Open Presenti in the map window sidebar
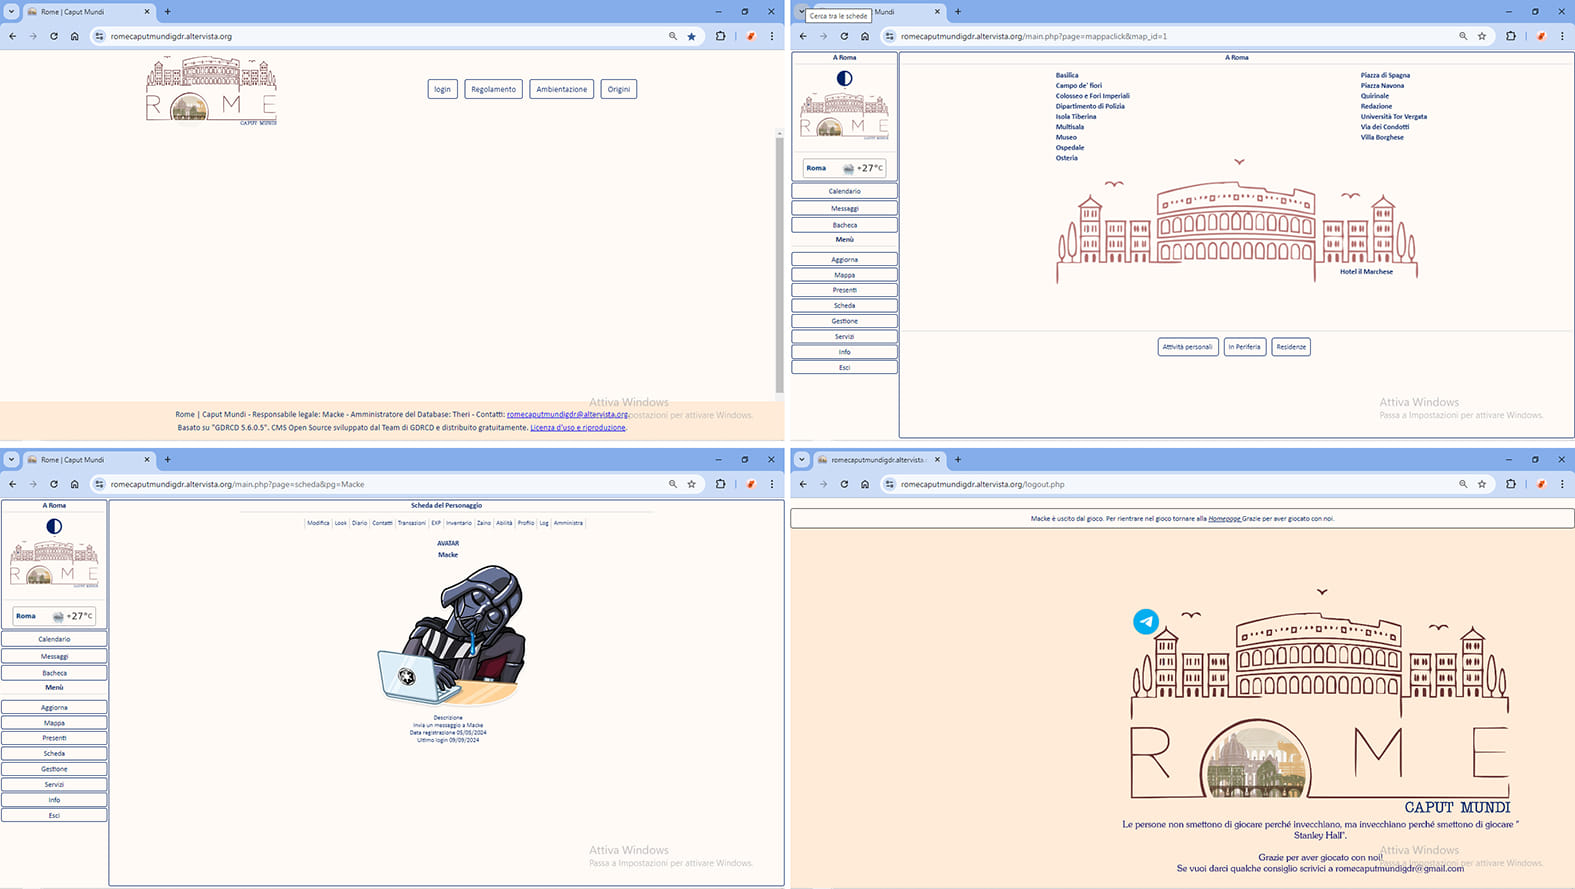 845,290
